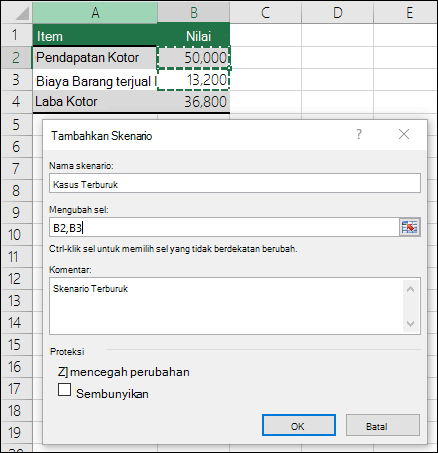Screen dimensions: 438x453
Task: Click the select-all corner of spreadsheet
Action: [x=17, y=13]
